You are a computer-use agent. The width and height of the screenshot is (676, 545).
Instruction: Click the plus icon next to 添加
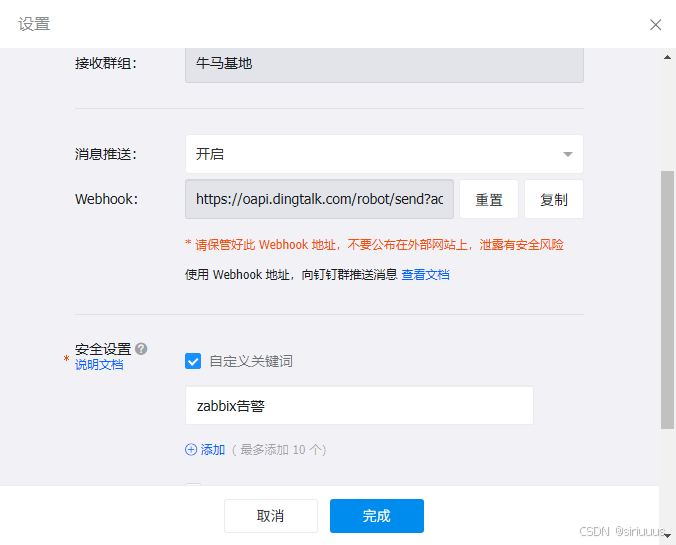tap(191, 450)
